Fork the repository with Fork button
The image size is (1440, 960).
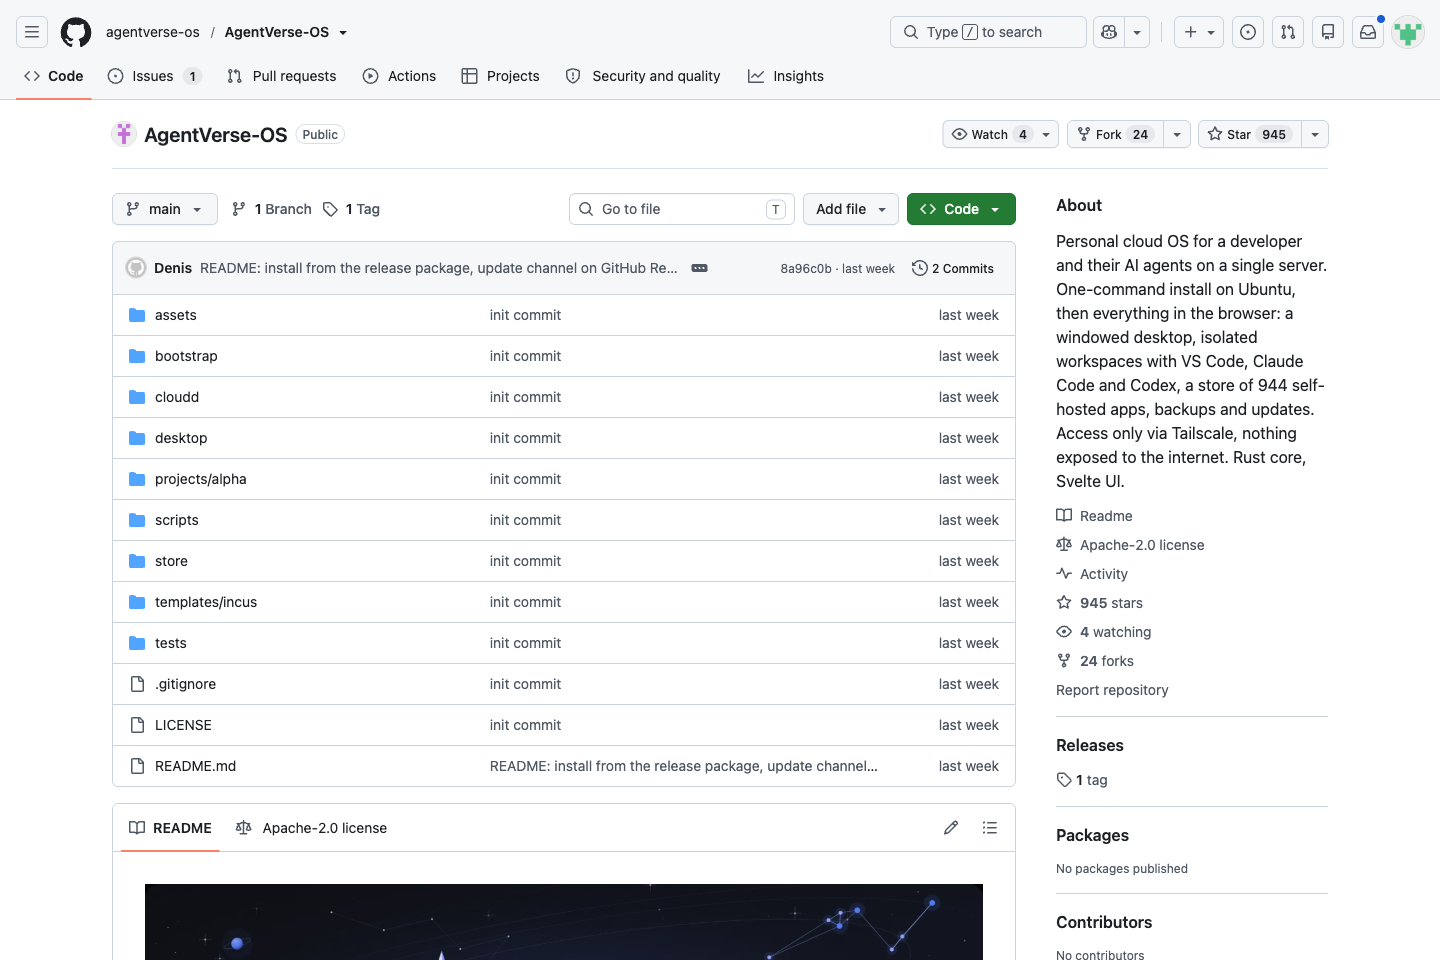(1115, 134)
